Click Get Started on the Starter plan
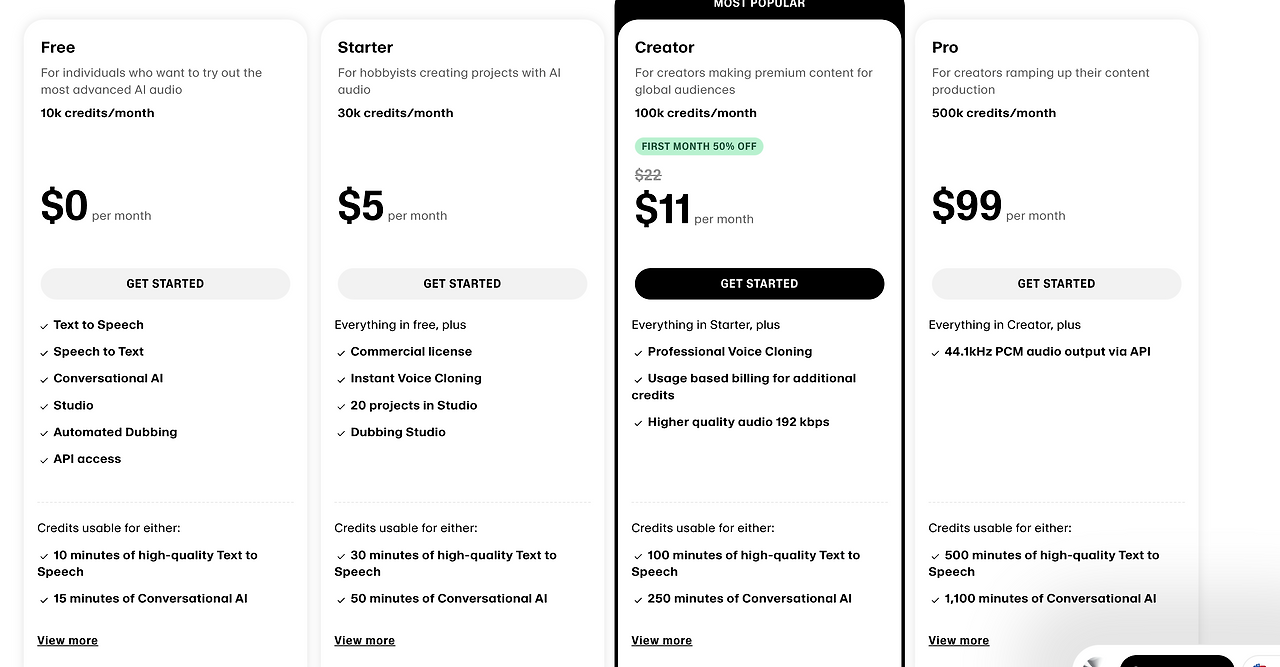The width and height of the screenshot is (1280, 667). pos(462,283)
